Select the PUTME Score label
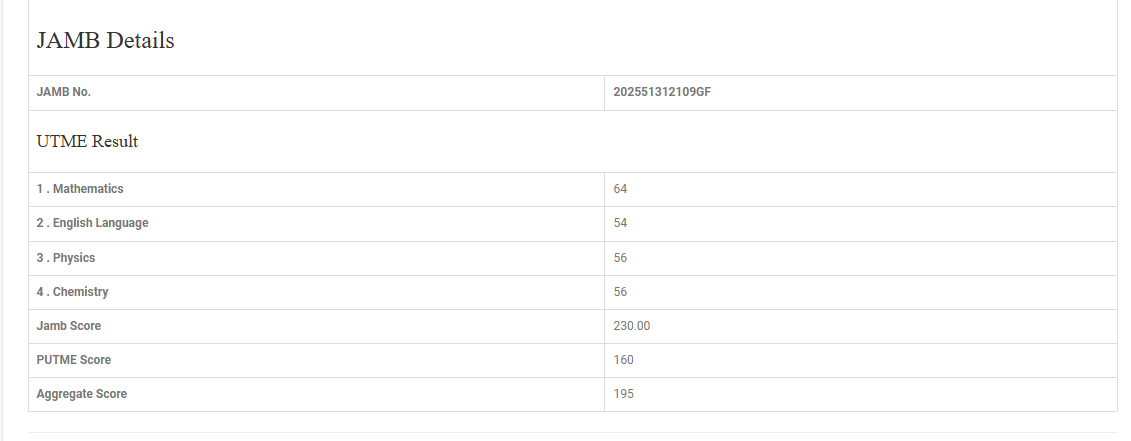 pos(74,360)
